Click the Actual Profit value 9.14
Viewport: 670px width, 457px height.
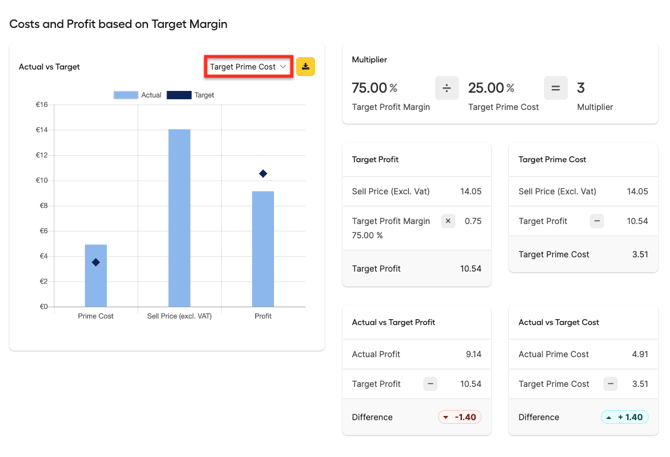pos(473,354)
